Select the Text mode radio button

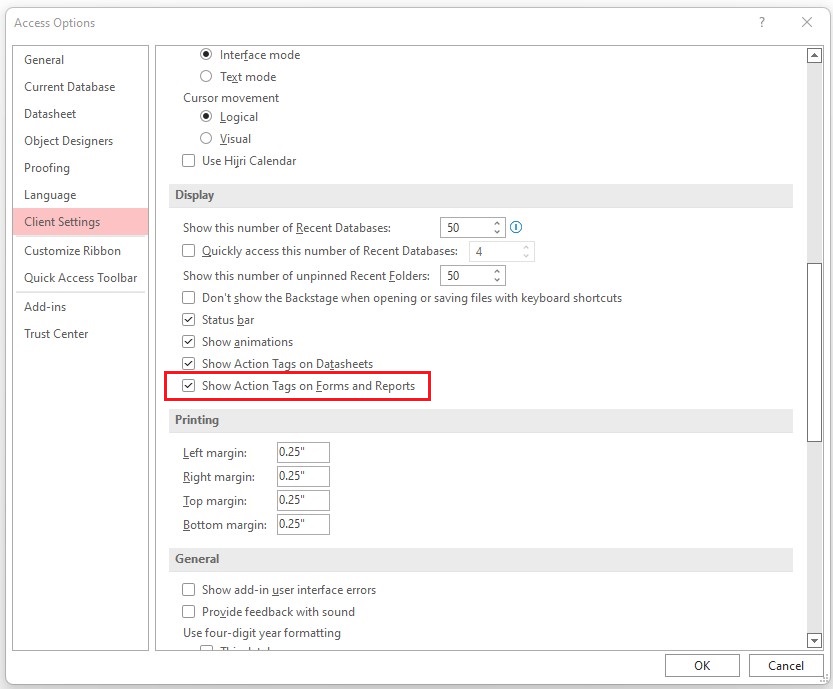coord(206,76)
